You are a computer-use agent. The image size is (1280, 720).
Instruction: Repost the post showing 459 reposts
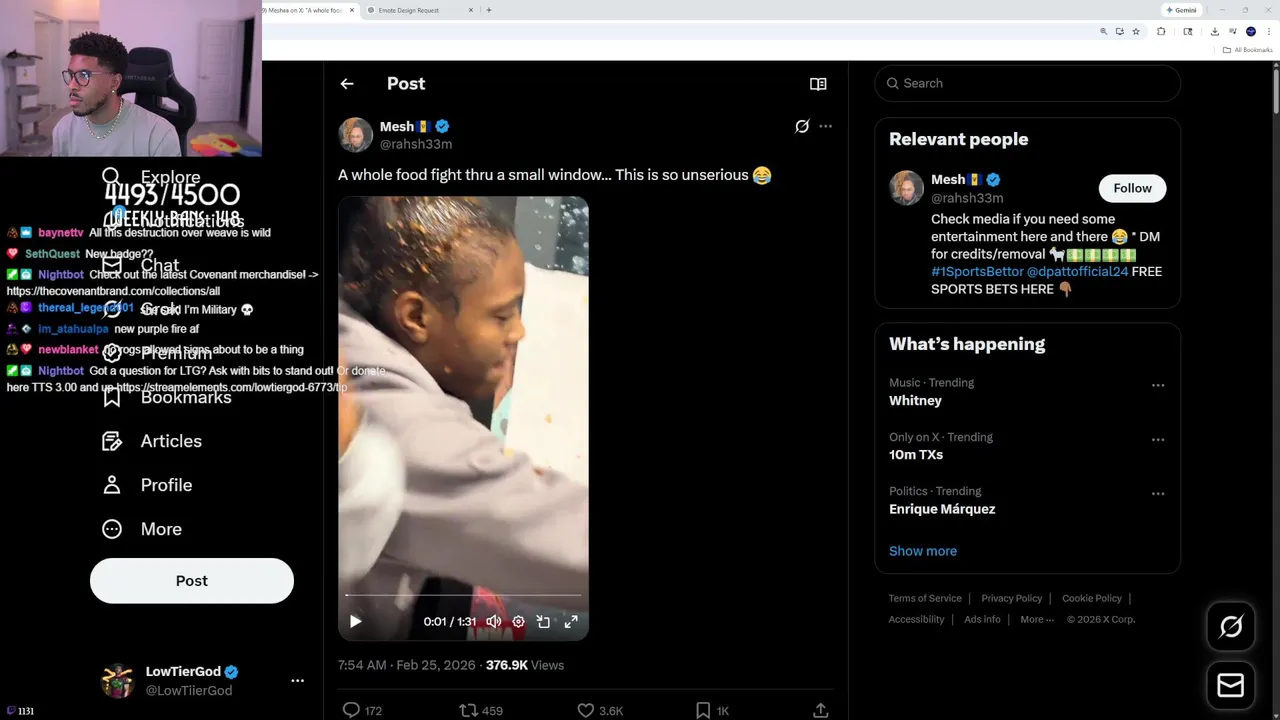(x=468, y=710)
